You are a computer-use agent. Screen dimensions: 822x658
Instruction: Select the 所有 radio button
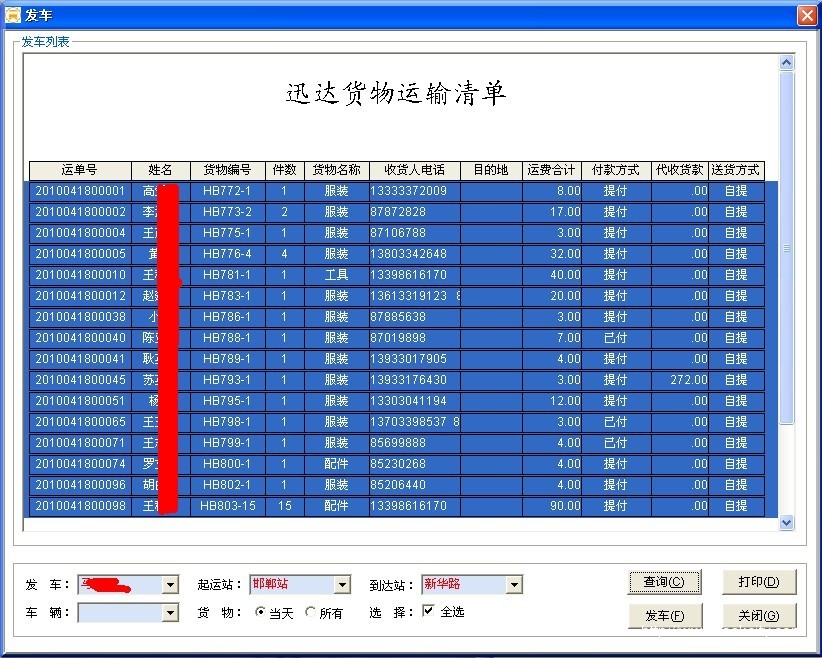pos(311,612)
